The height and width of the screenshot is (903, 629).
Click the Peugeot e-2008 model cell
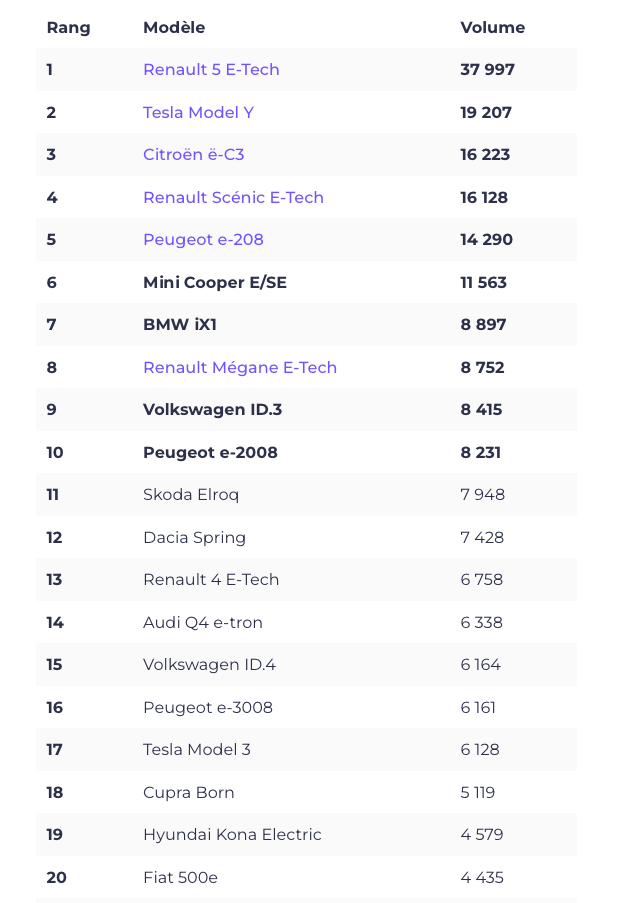coord(210,452)
